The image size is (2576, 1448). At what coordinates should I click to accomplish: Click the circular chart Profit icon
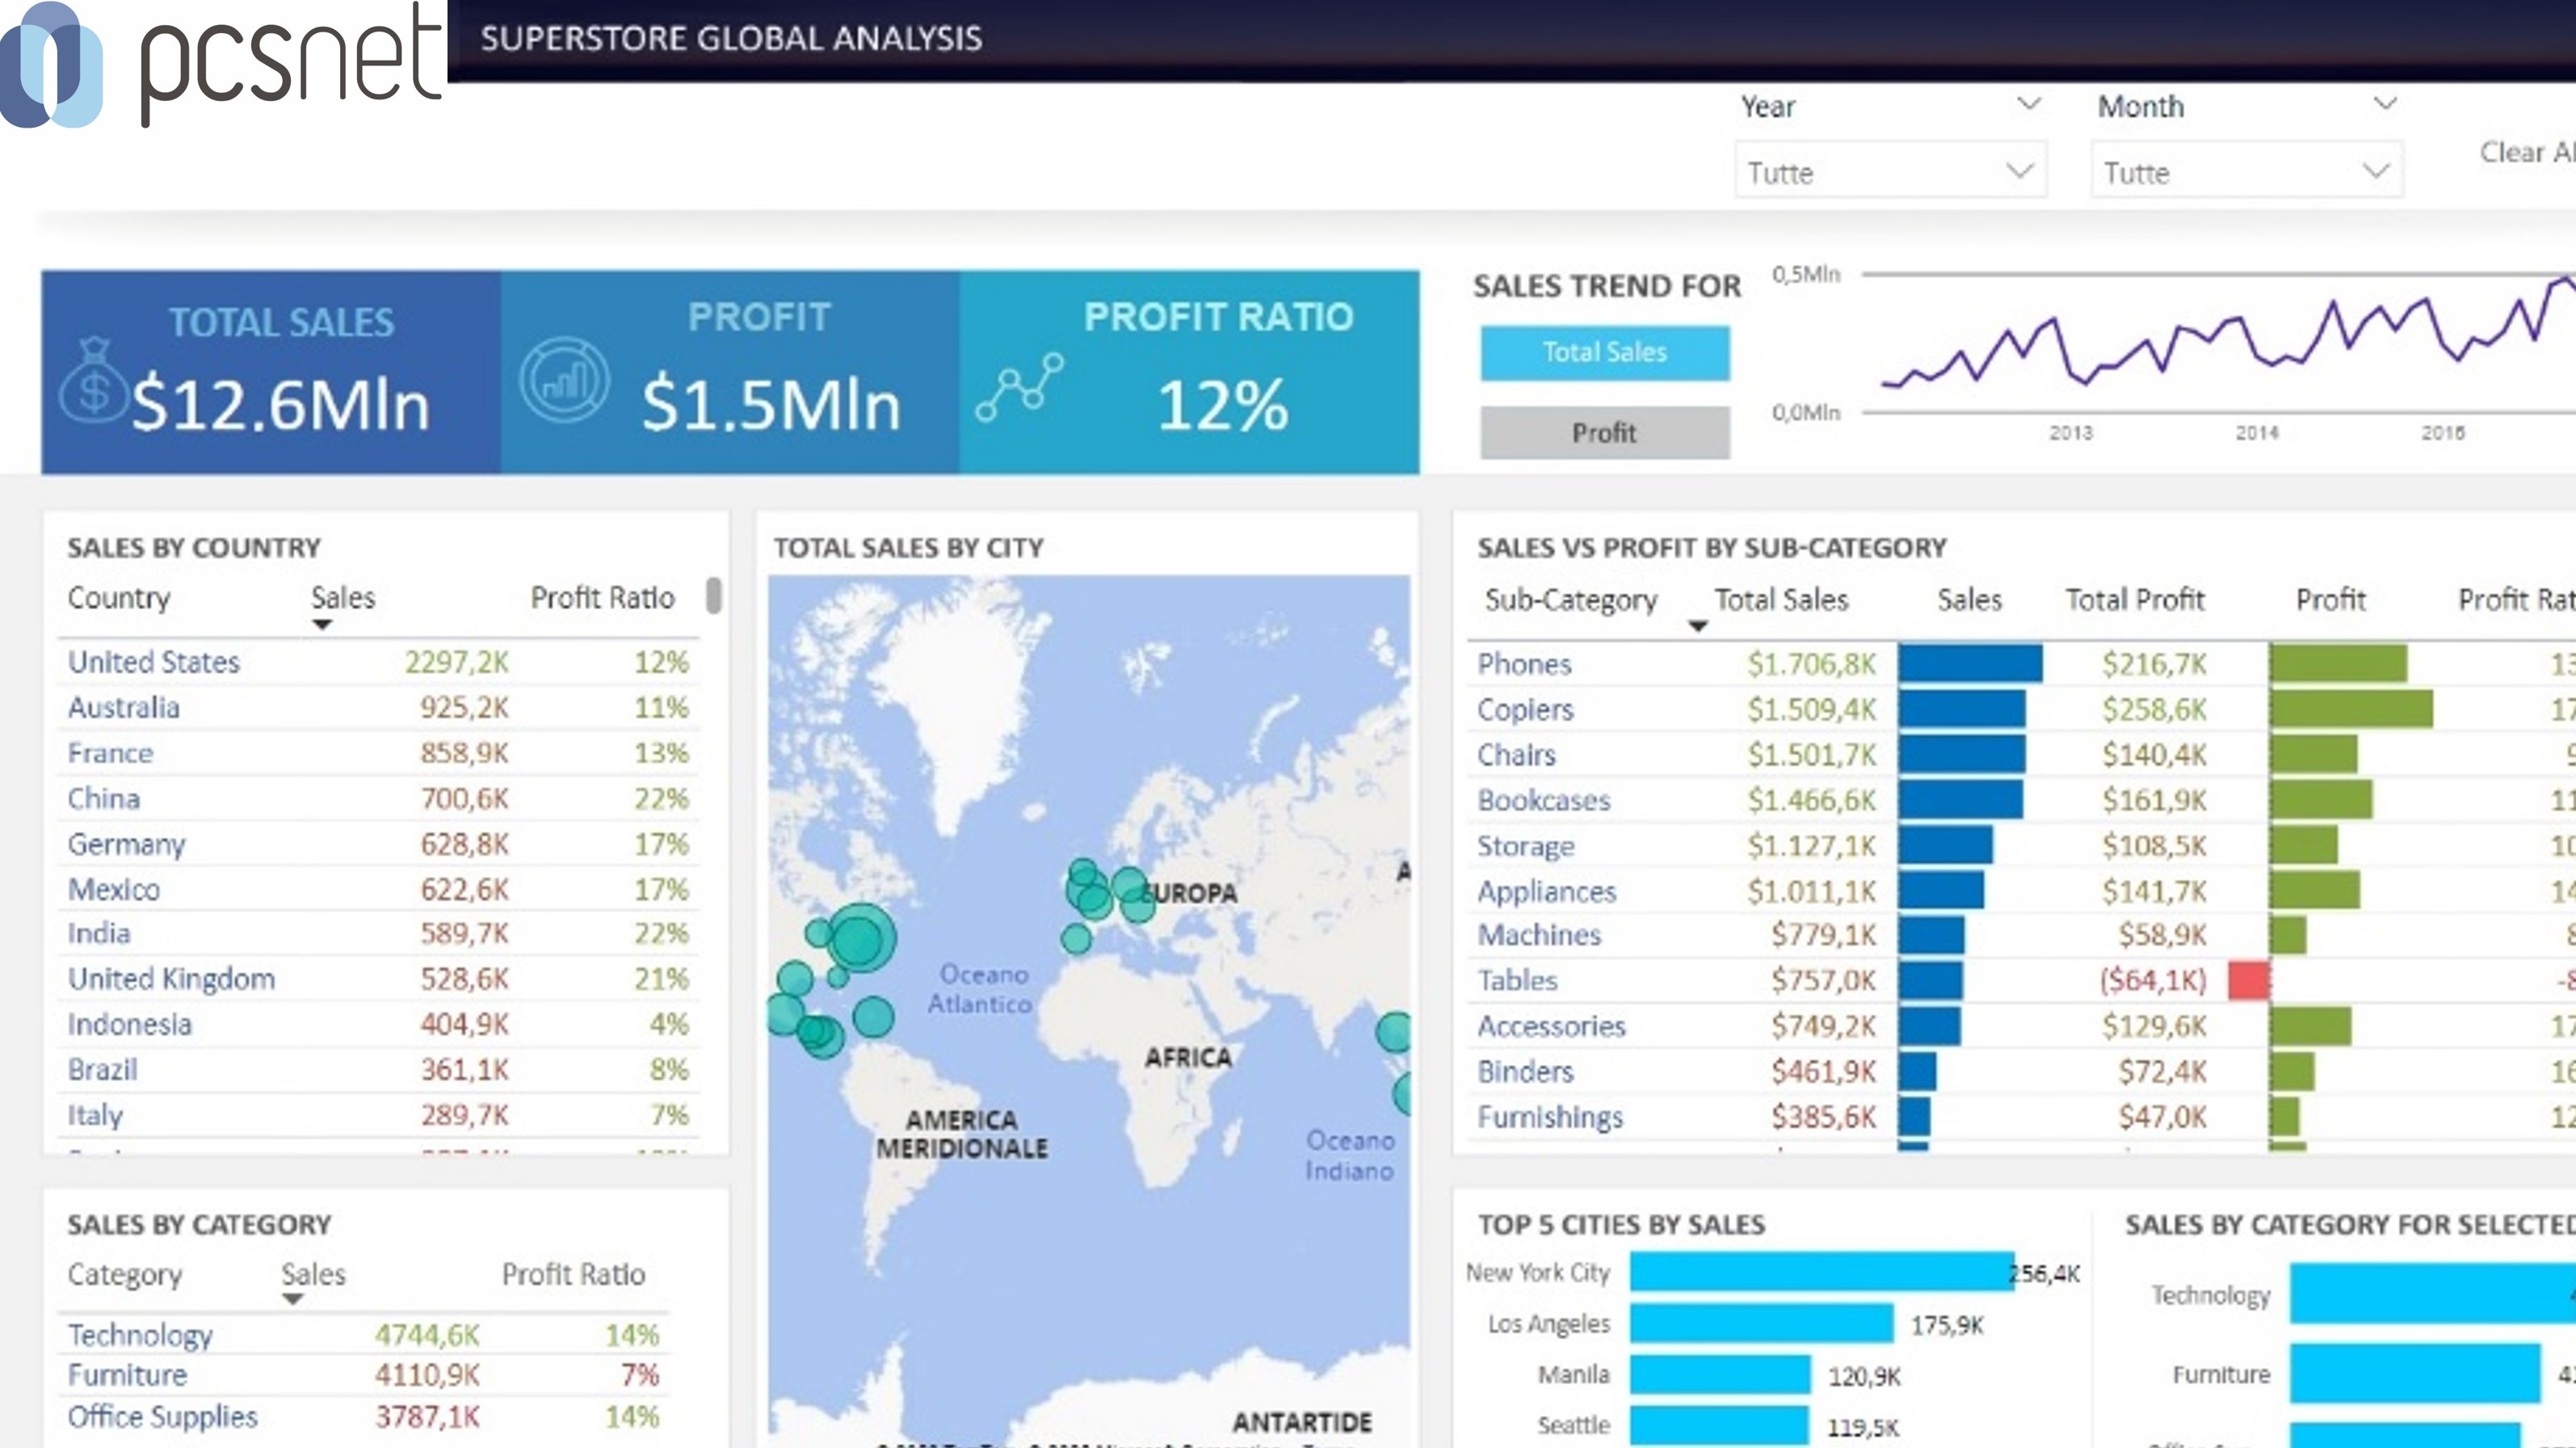(x=564, y=381)
